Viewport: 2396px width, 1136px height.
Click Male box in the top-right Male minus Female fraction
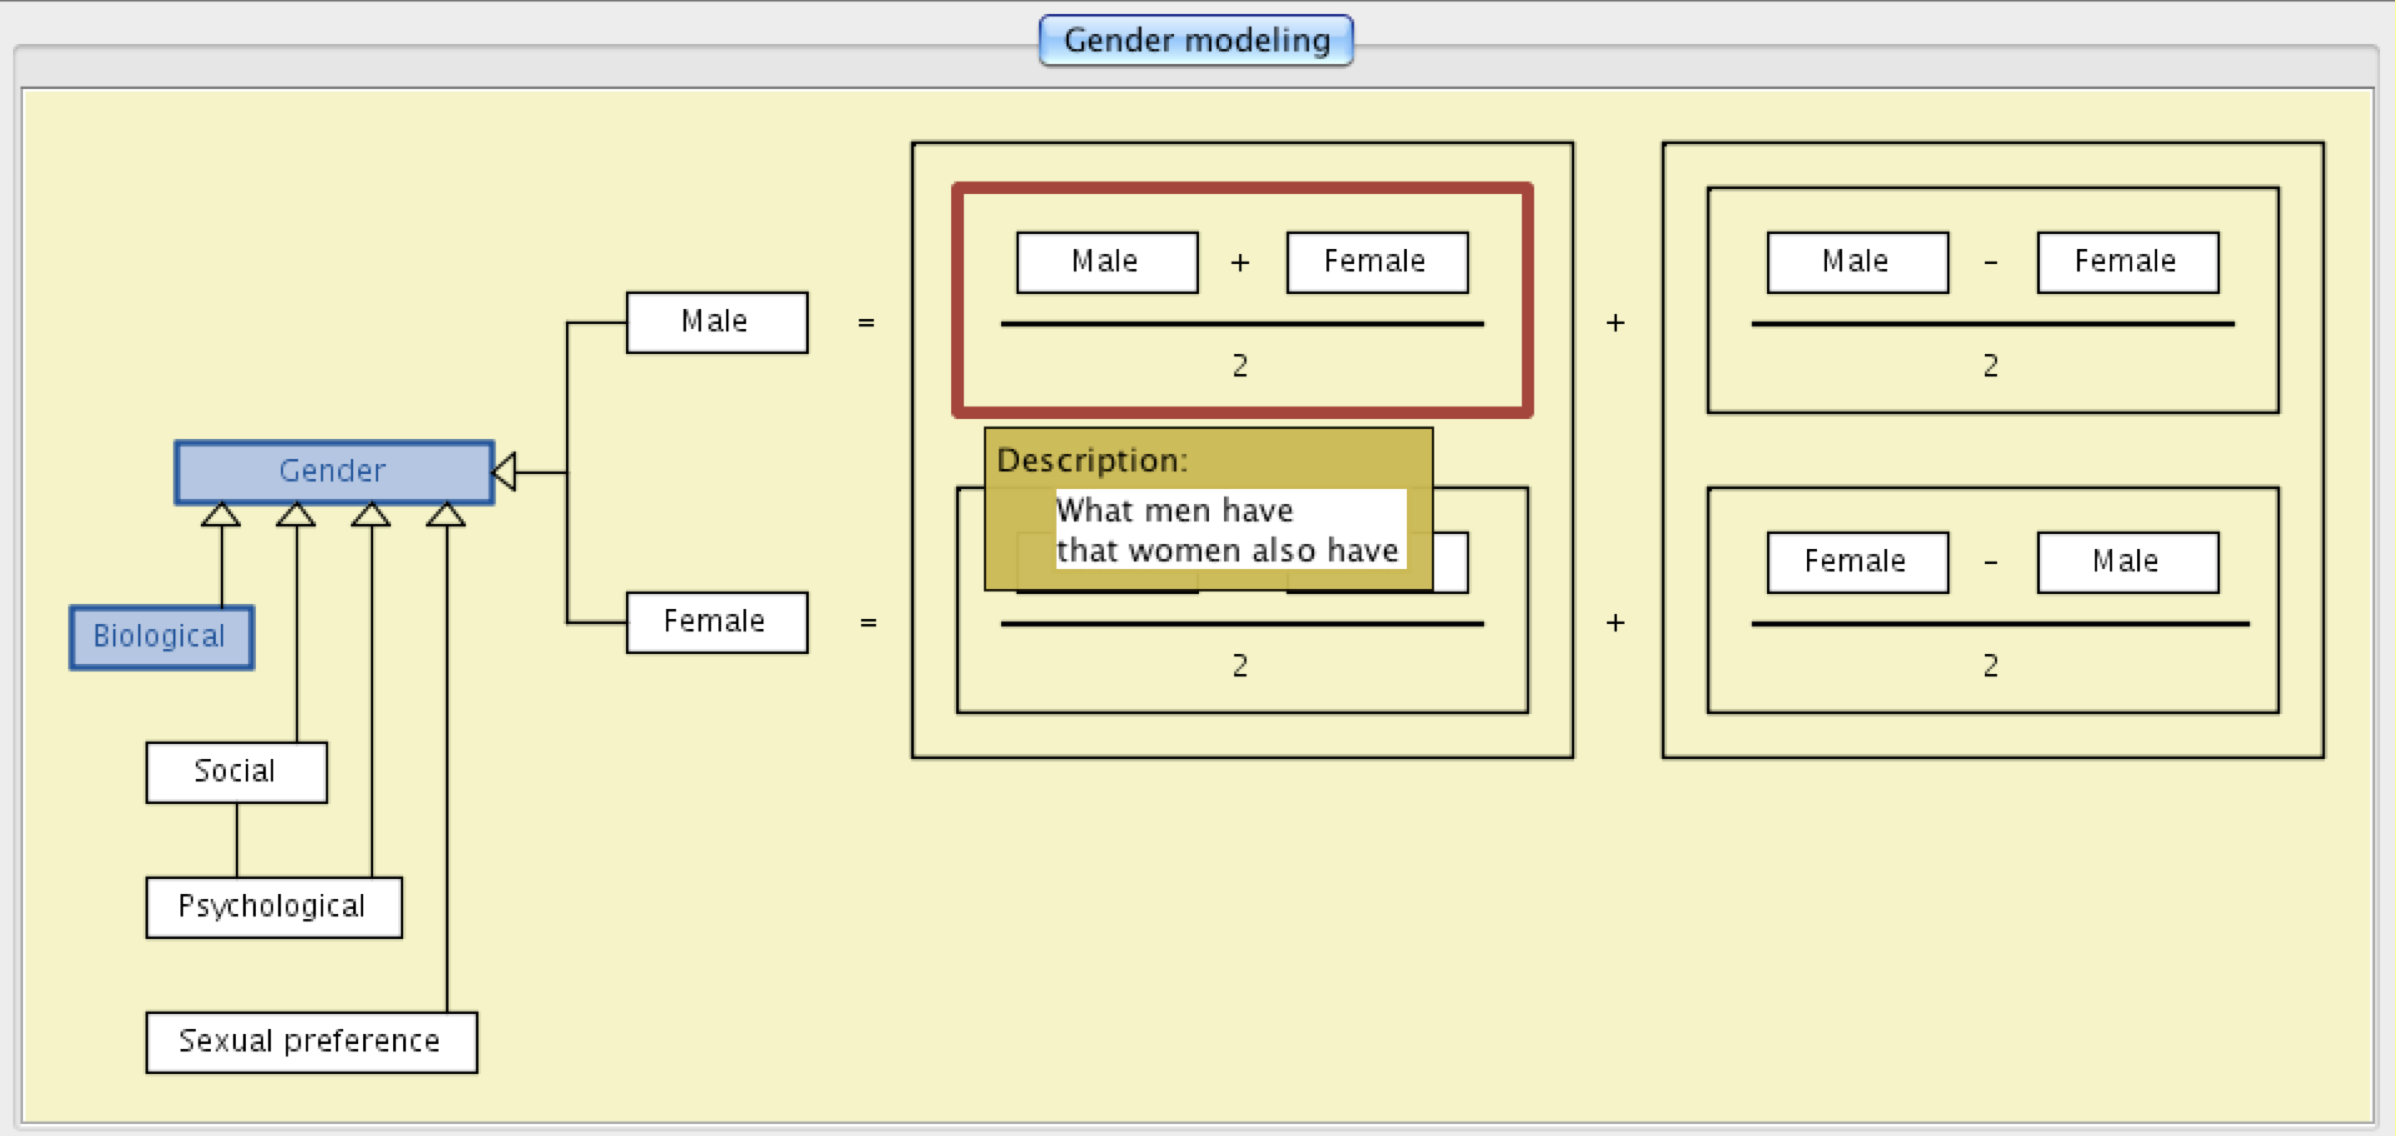[1857, 262]
